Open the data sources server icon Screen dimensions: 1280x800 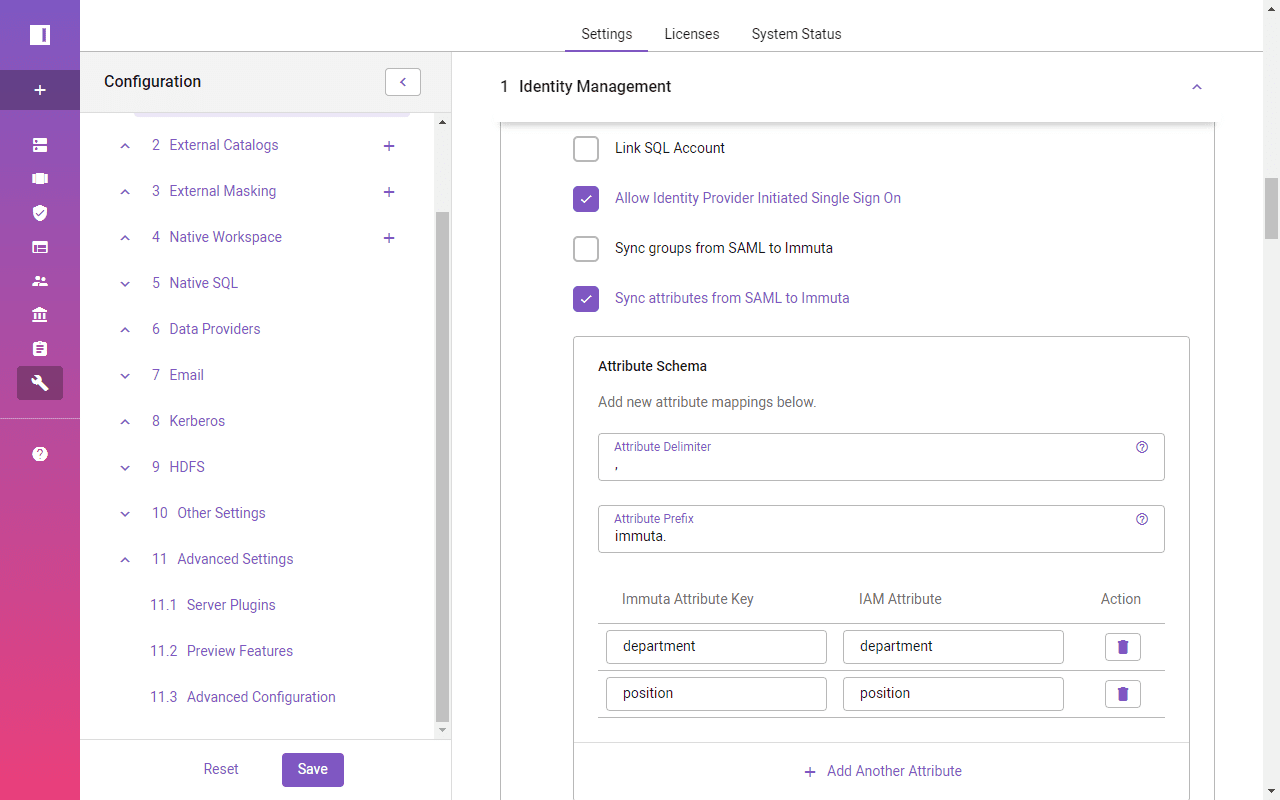[x=40, y=145]
